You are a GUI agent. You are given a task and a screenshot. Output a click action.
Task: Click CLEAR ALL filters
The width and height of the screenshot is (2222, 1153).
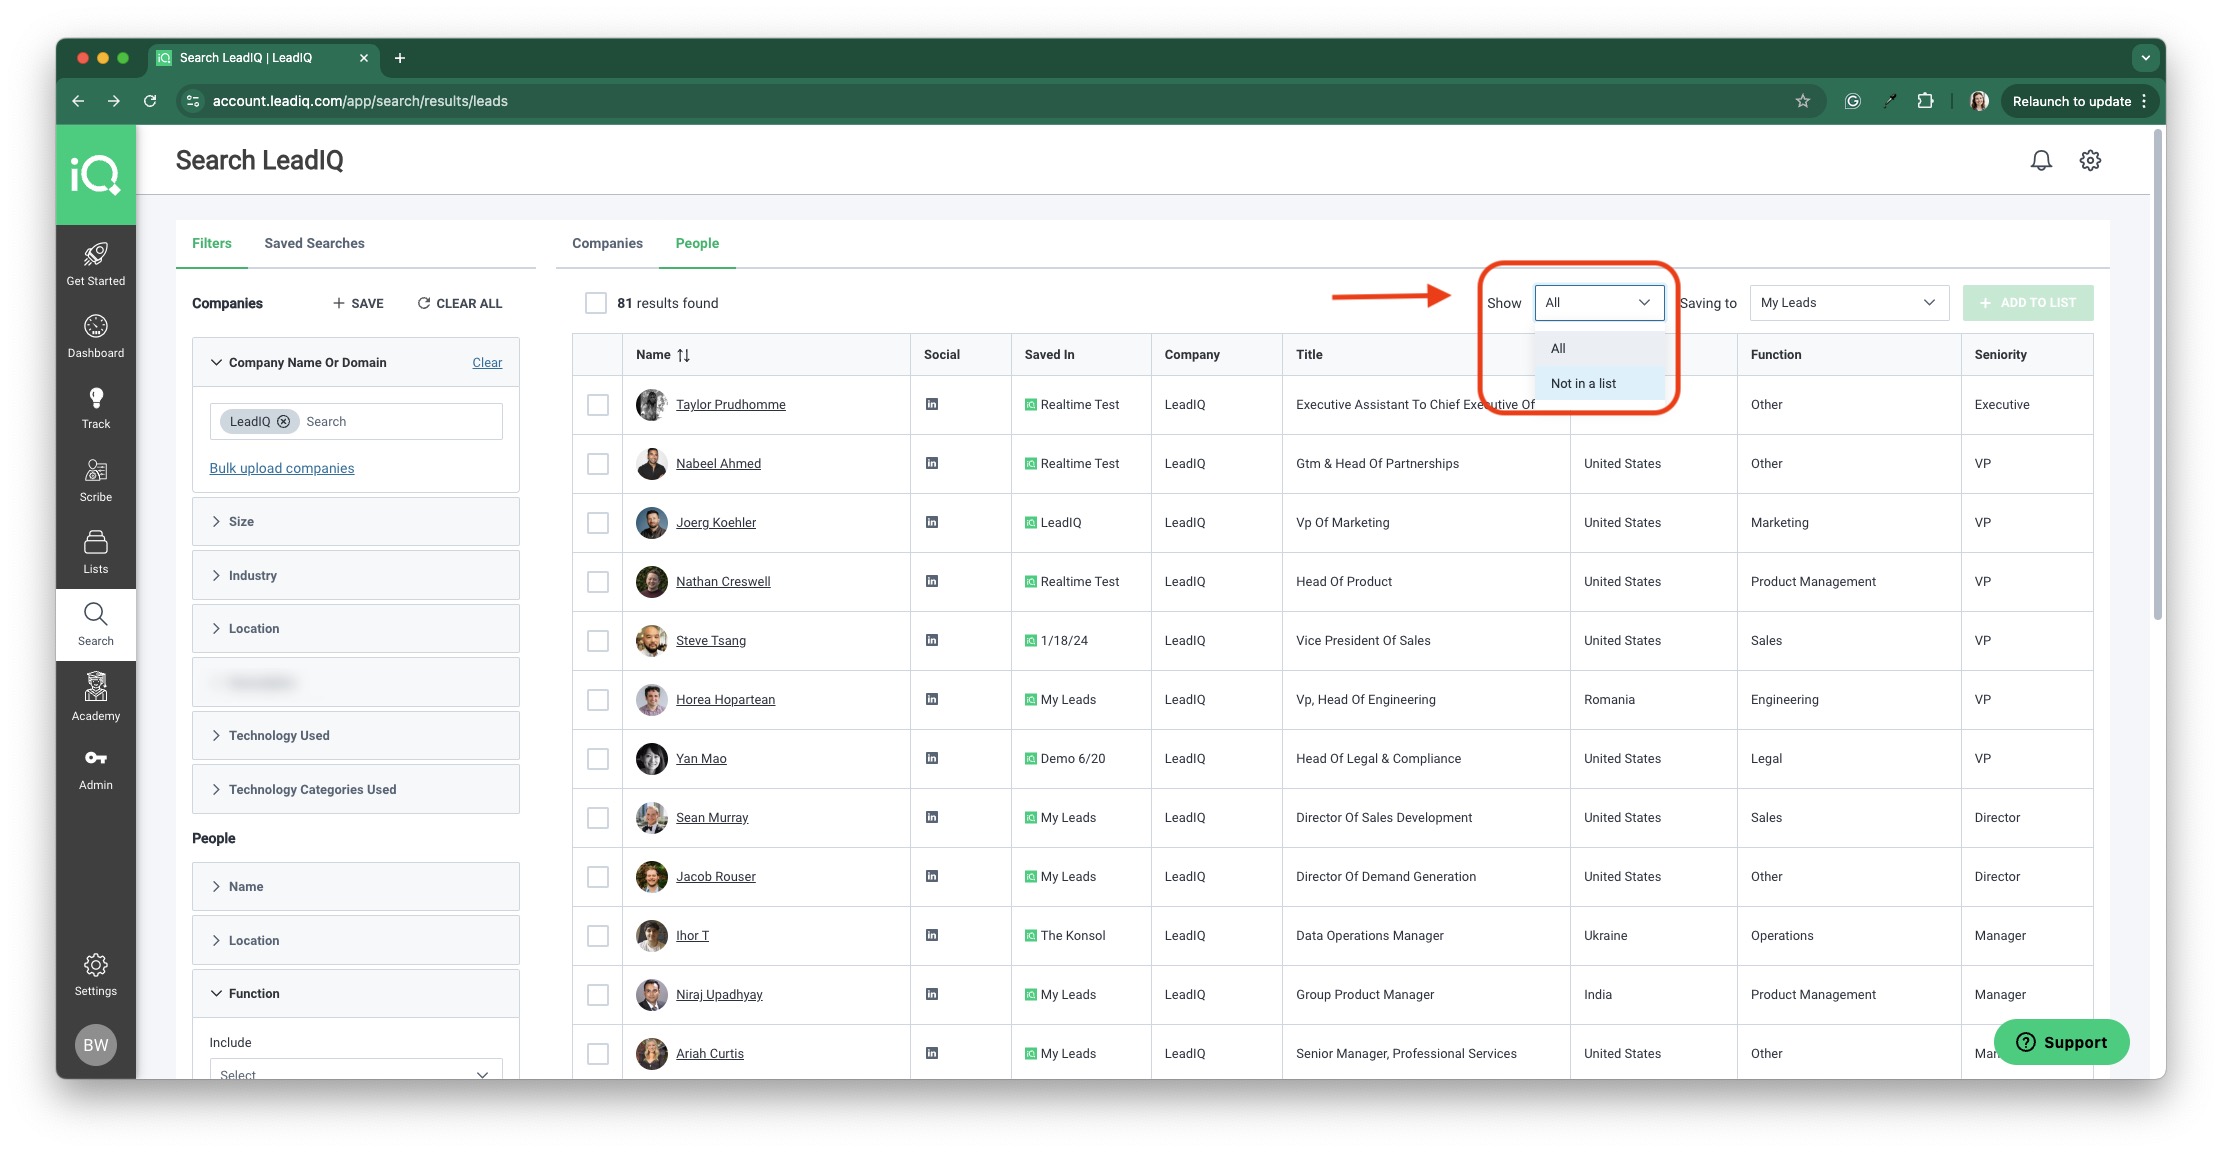[460, 304]
